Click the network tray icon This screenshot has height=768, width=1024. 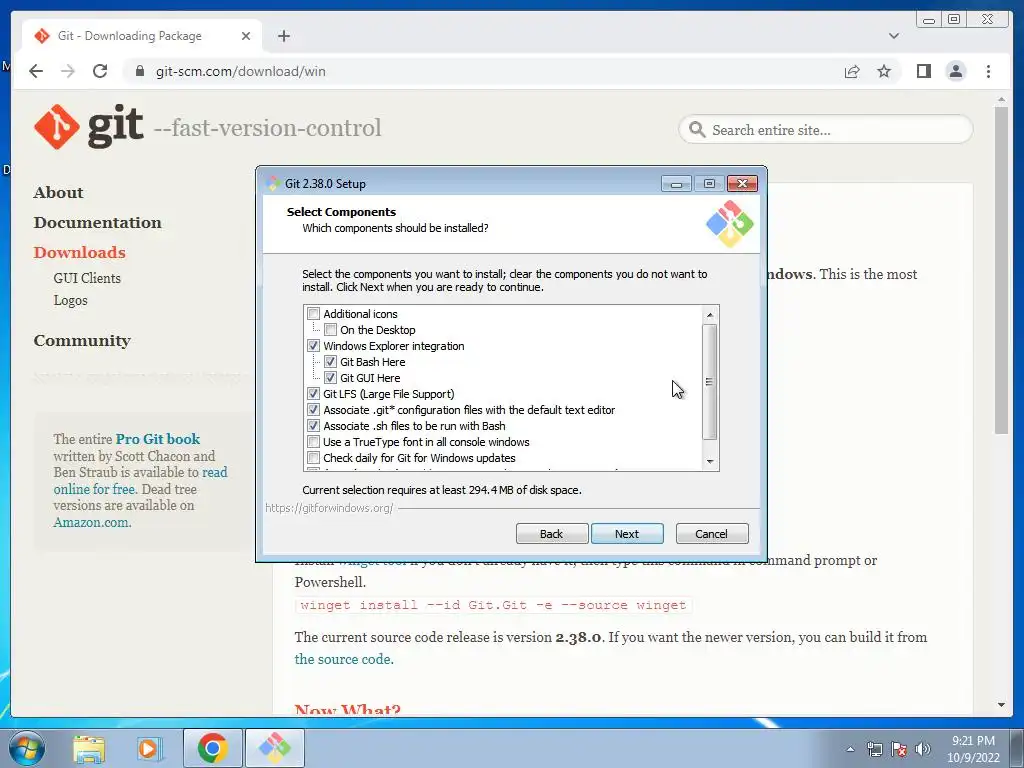click(874, 749)
